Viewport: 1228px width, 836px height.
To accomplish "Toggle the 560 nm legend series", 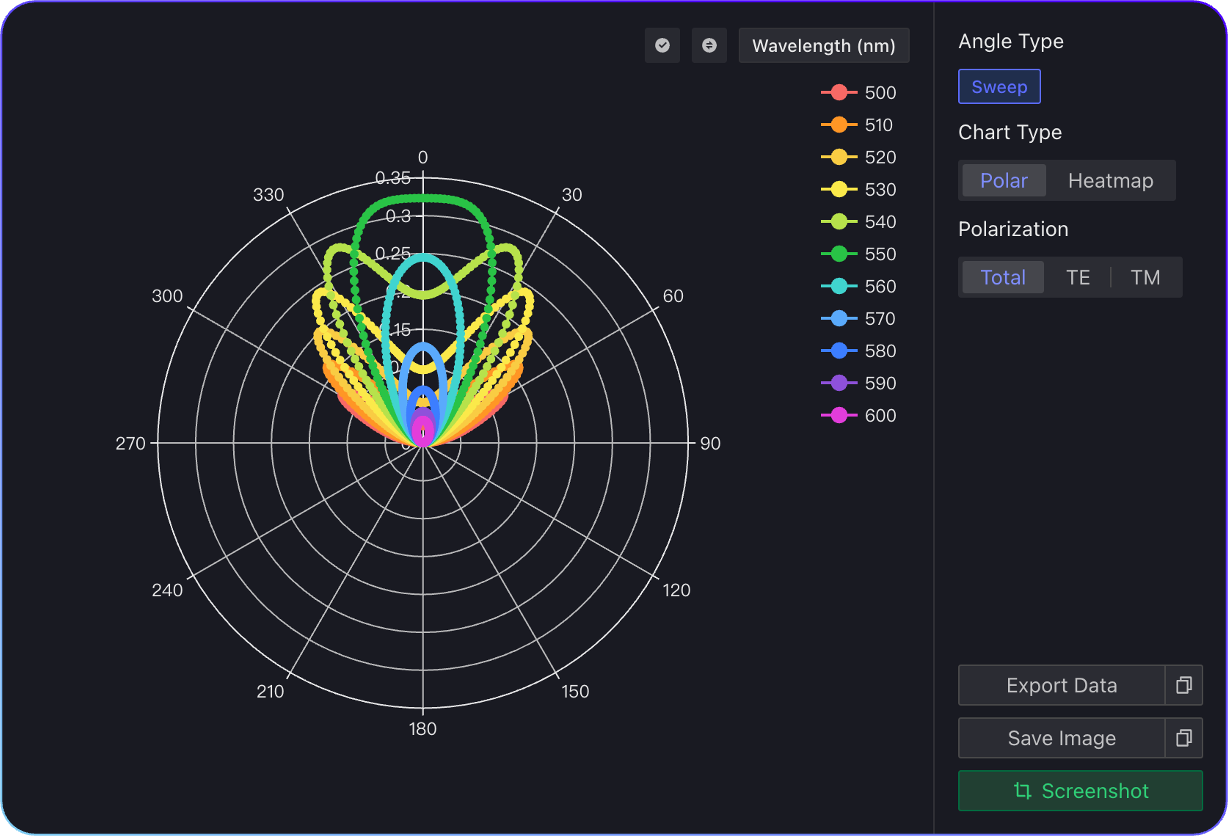I will pos(859,287).
